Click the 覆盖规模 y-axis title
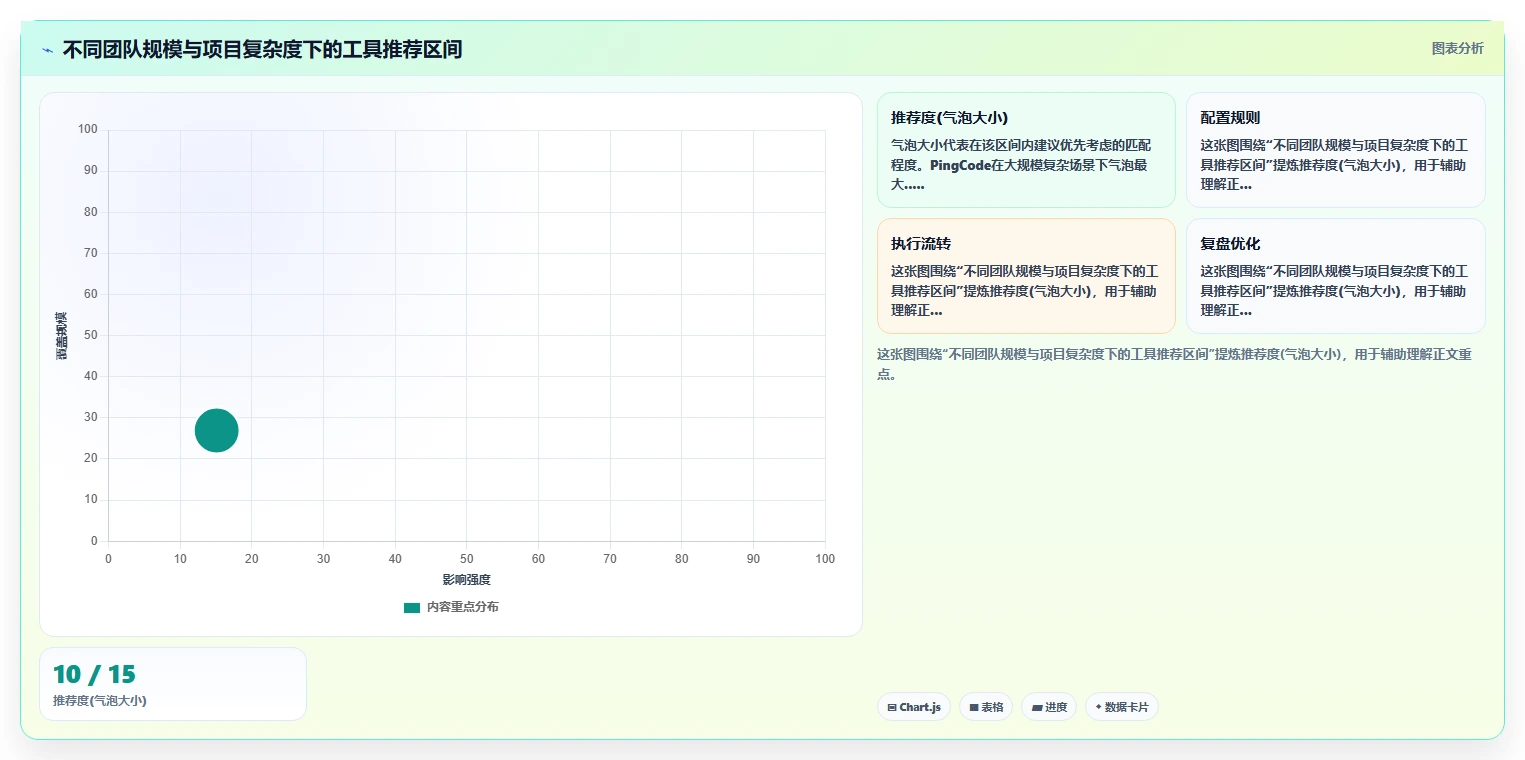This screenshot has height=760, width=1525. click(x=62, y=335)
